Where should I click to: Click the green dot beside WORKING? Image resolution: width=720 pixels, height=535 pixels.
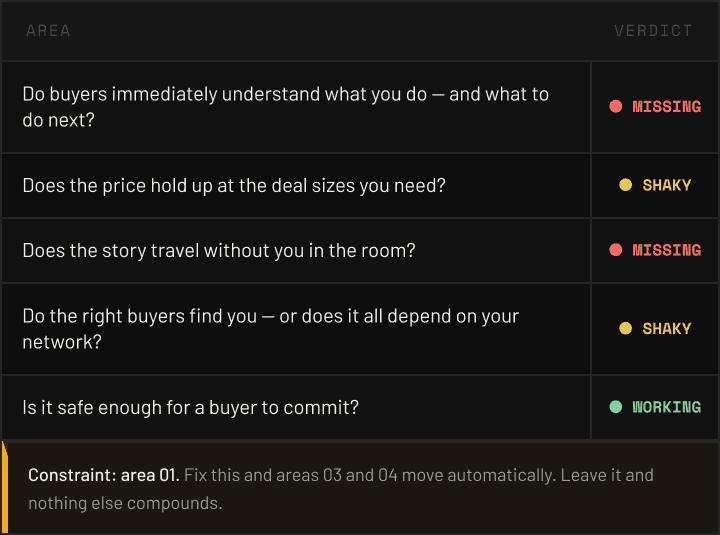tap(616, 407)
